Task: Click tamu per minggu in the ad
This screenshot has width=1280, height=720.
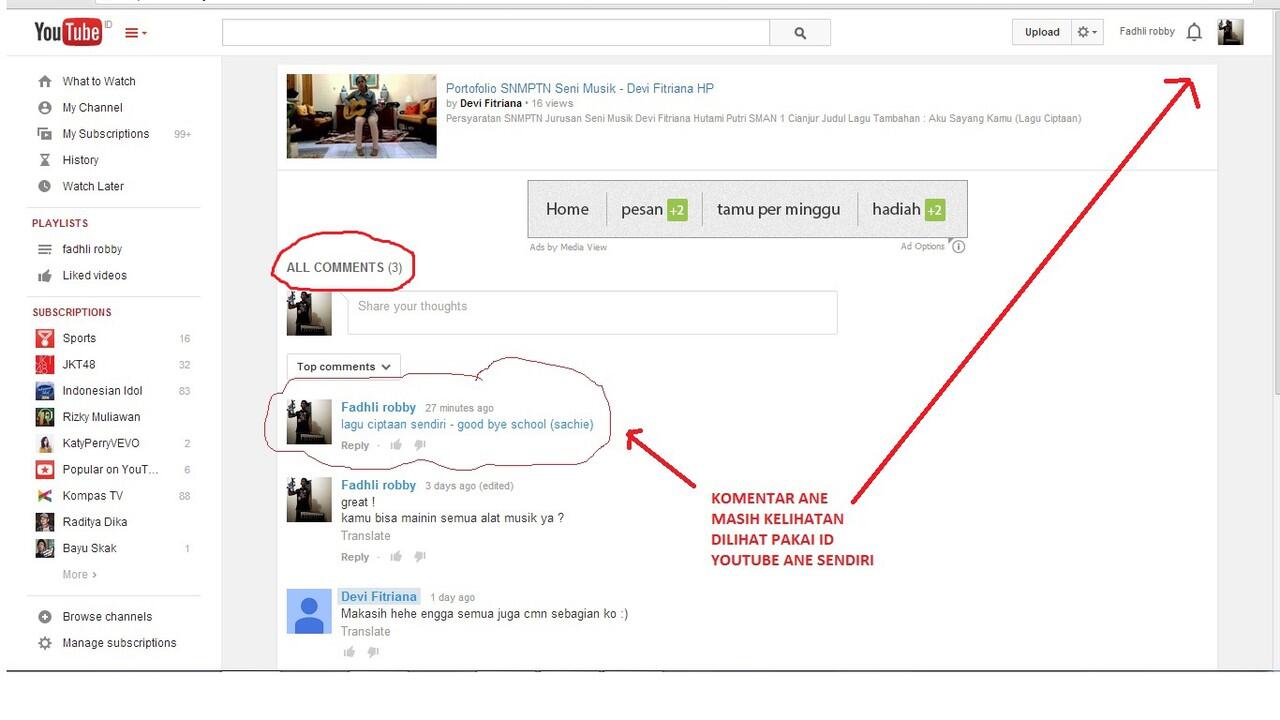Action: tap(779, 209)
